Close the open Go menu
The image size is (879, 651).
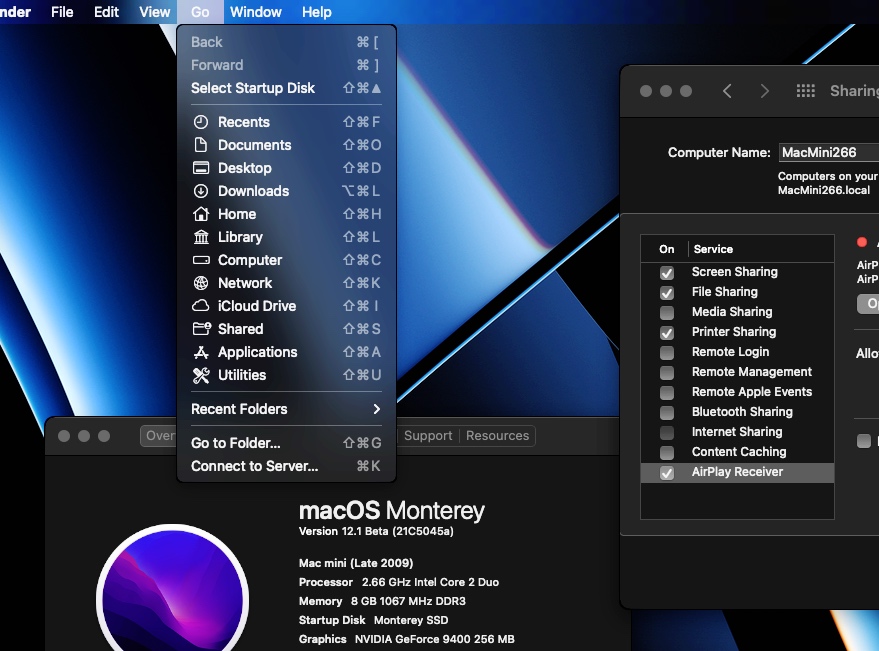coord(200,12)
